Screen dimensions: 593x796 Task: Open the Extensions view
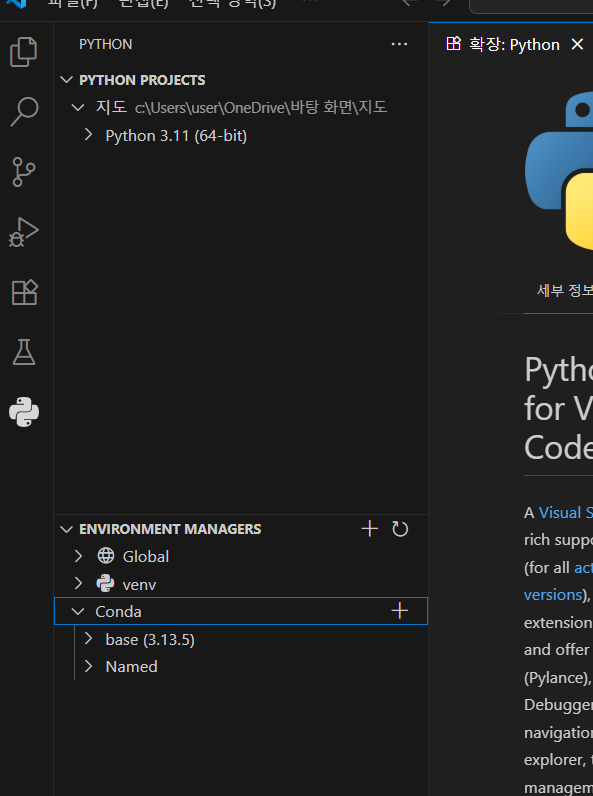click(24, 292)
